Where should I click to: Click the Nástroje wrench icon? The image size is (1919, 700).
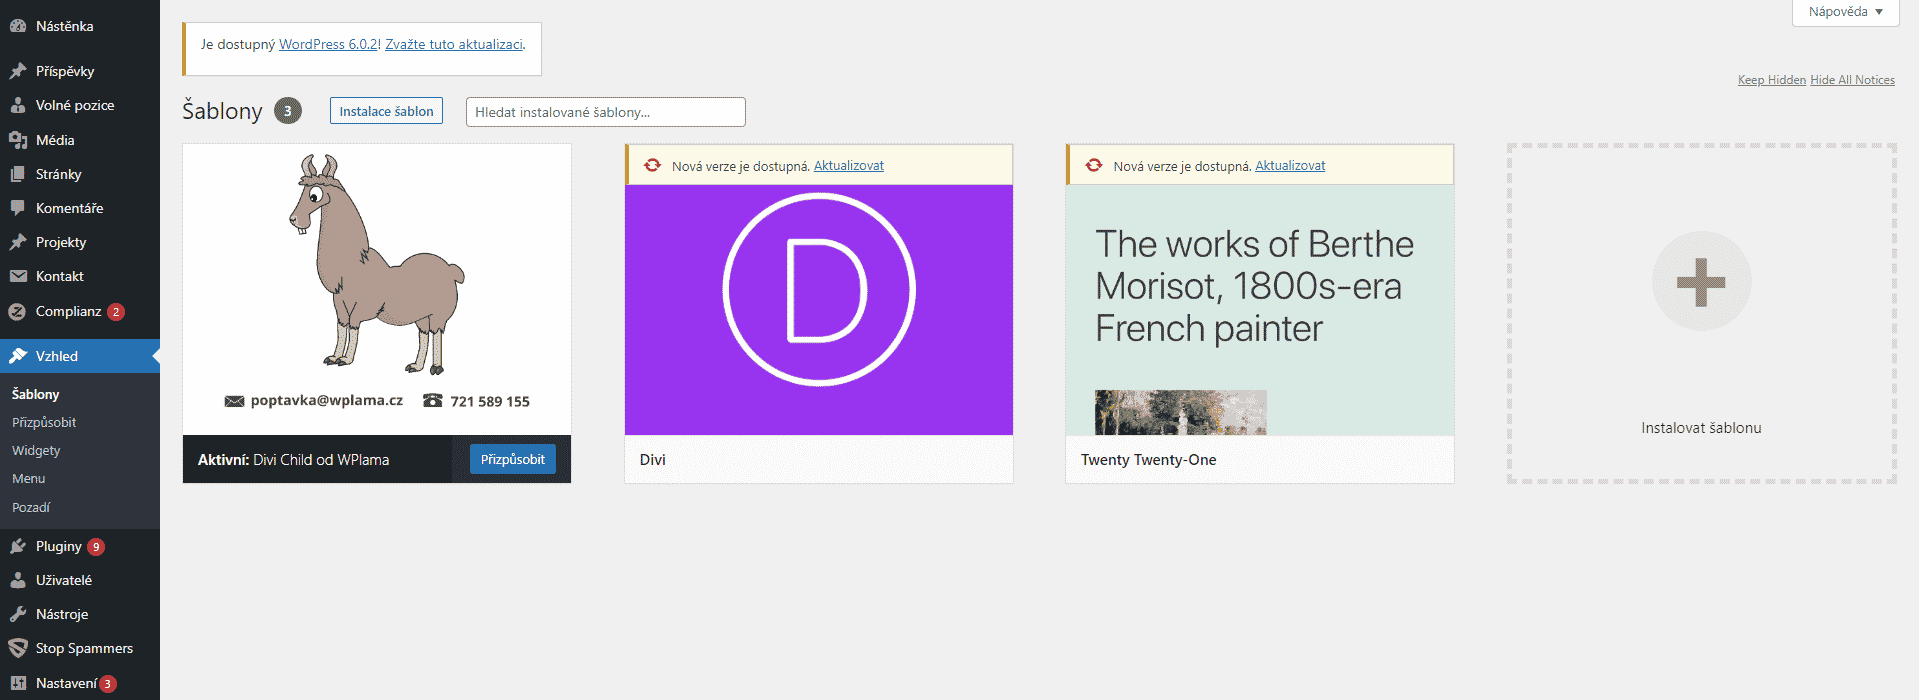click(x=18, y=614)
